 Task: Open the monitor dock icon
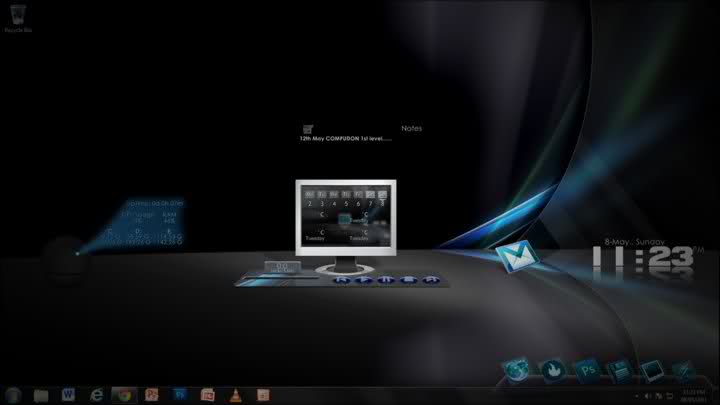[x=652, y=371]
